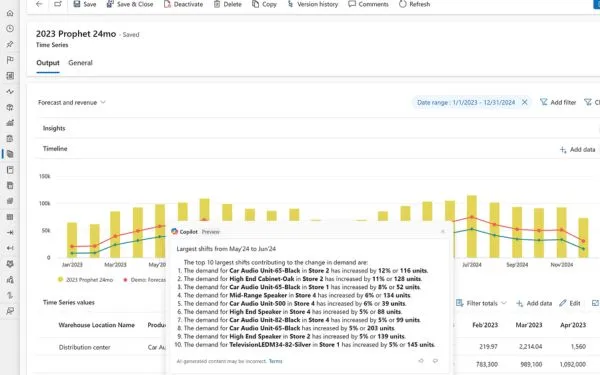This screenshot has width=600, height=375.
Task: Give thumbs up on Copilot response
Action: pyautogui.click(x=421, y=361)
